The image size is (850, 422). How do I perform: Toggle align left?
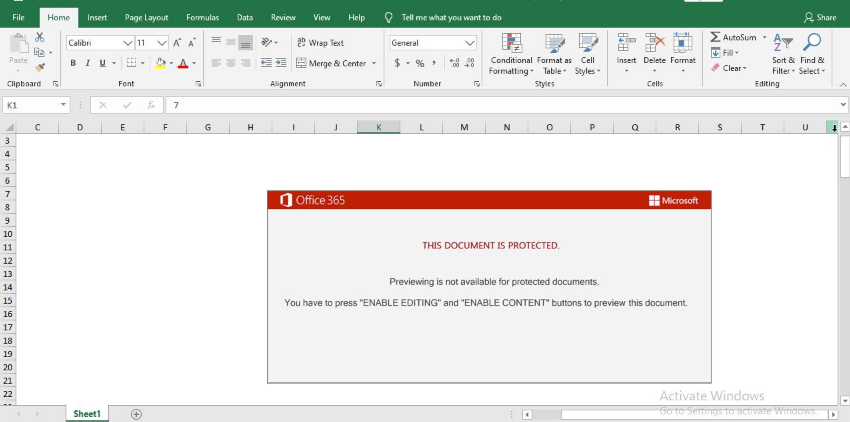pos(216,63)
